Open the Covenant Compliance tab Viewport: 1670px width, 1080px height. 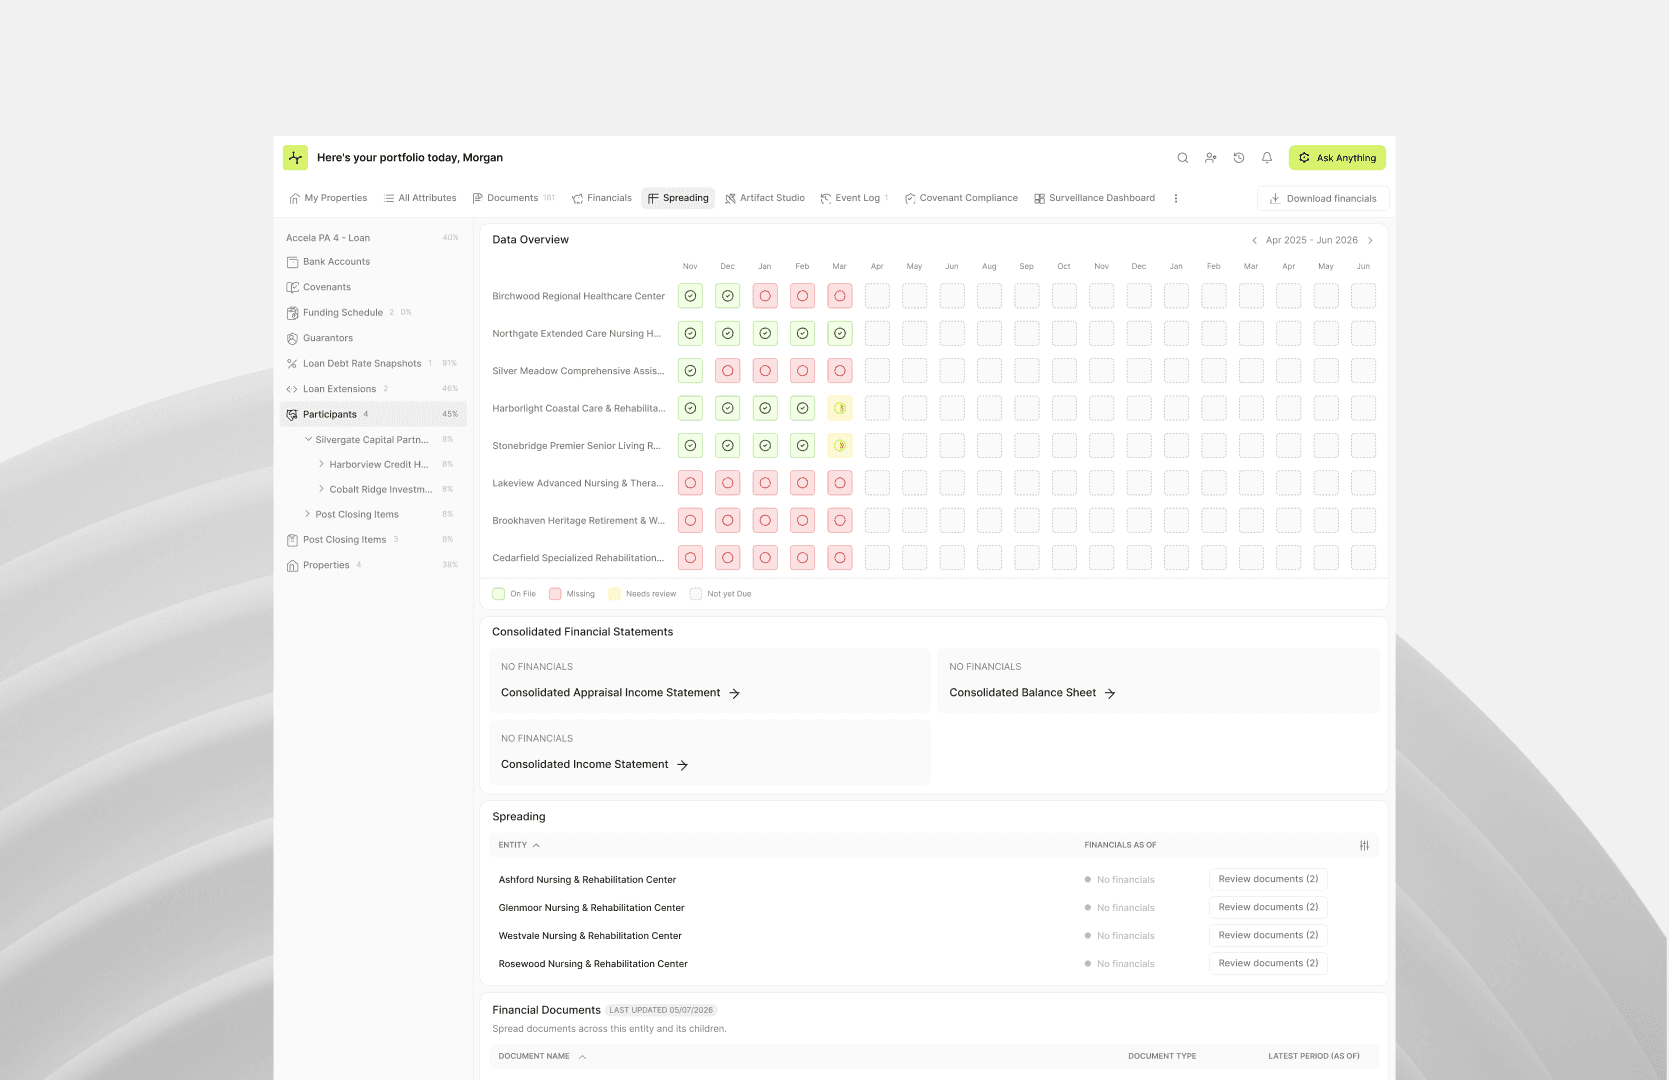tap(961, 198)
